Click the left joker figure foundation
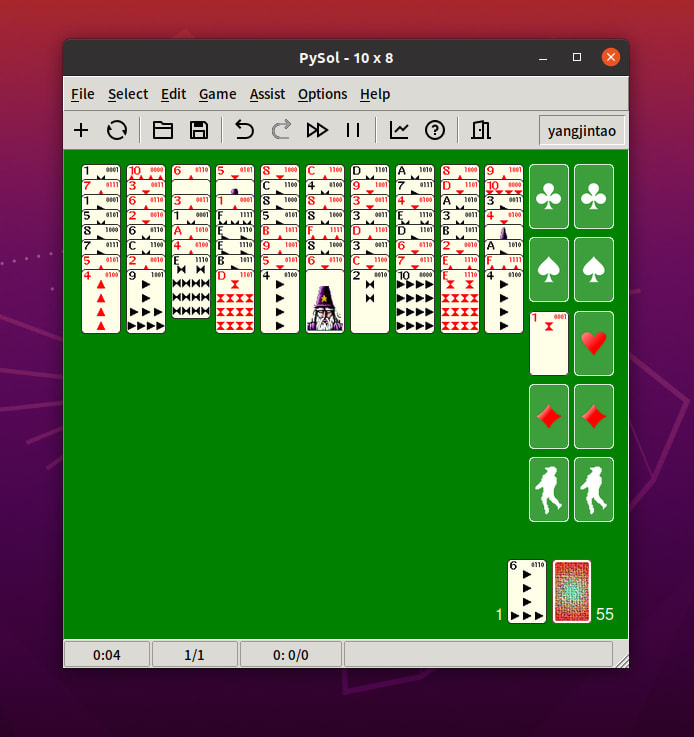The height and width of the screenshot is (737, 694). (549, 490)
